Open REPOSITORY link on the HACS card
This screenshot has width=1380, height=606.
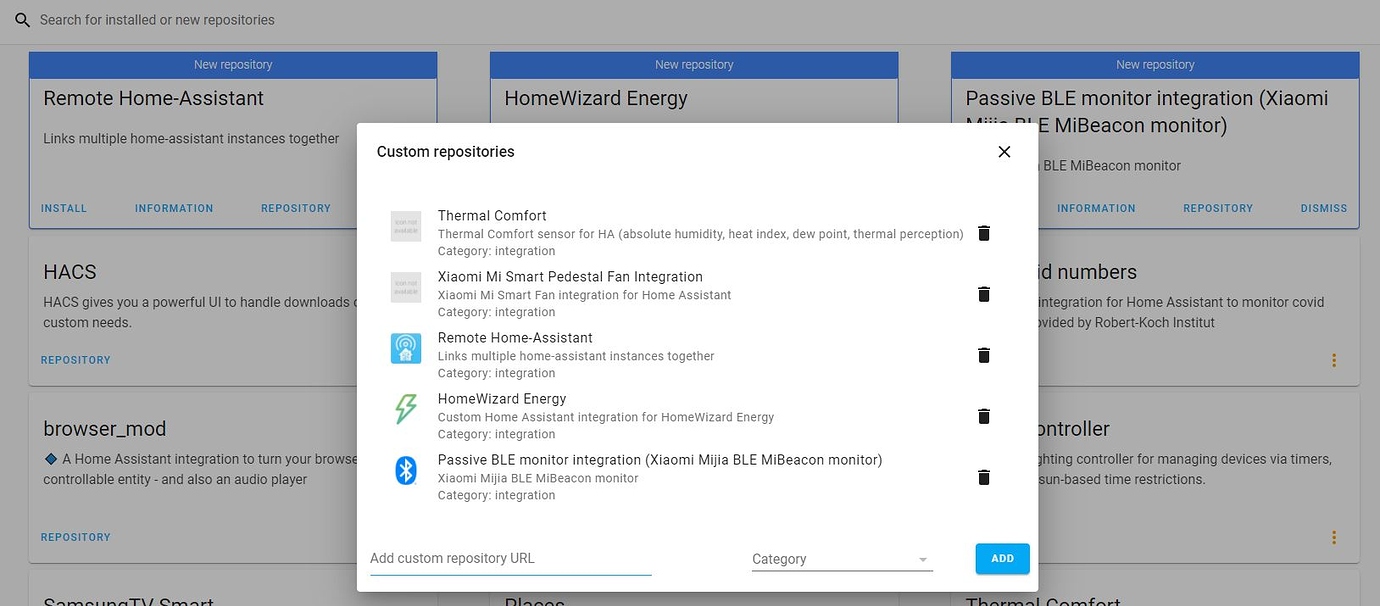[76, 360]
